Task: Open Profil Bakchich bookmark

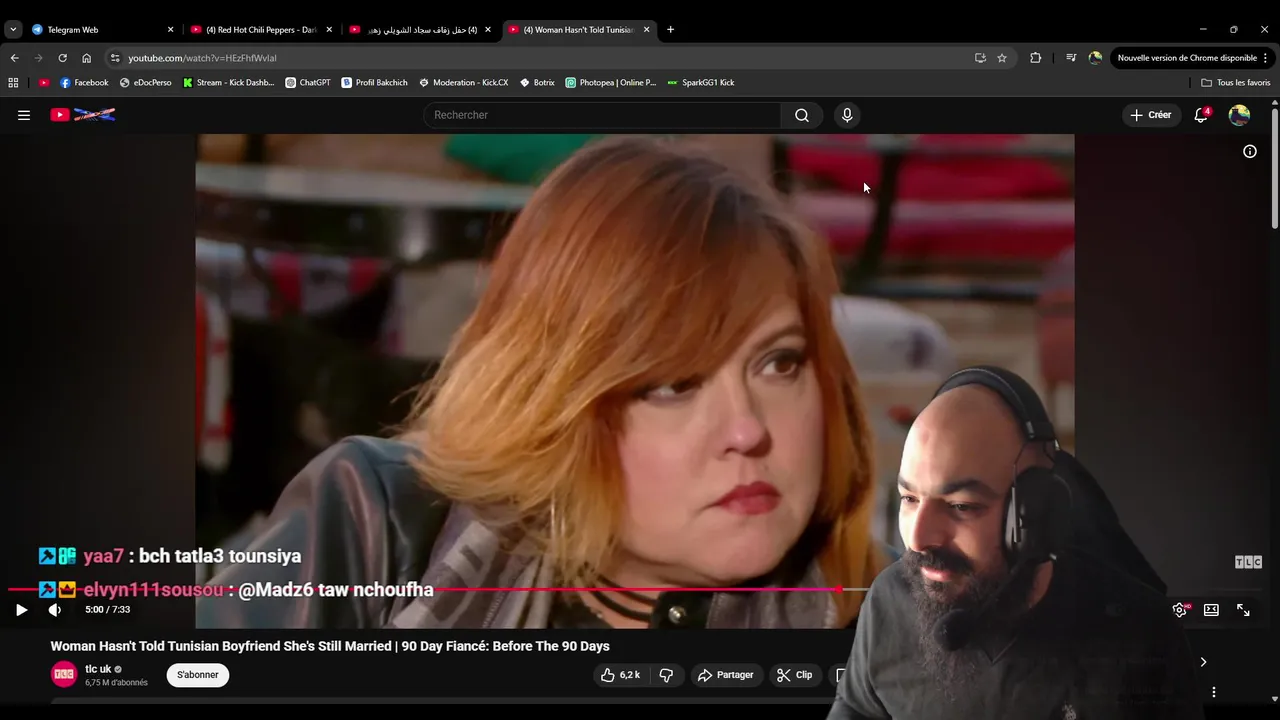Action: [374, 83]
